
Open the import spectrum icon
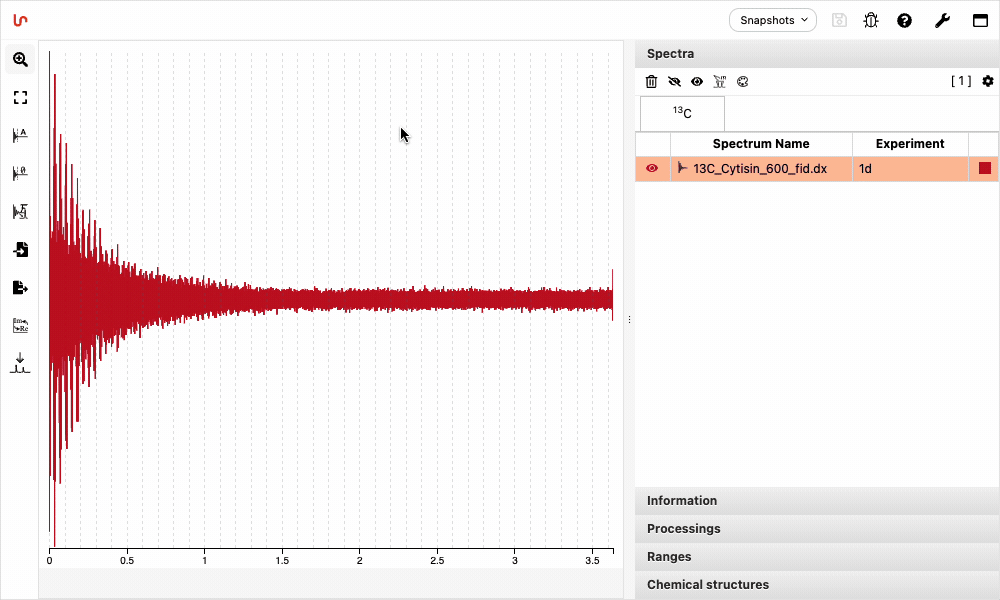coord(20,249)
